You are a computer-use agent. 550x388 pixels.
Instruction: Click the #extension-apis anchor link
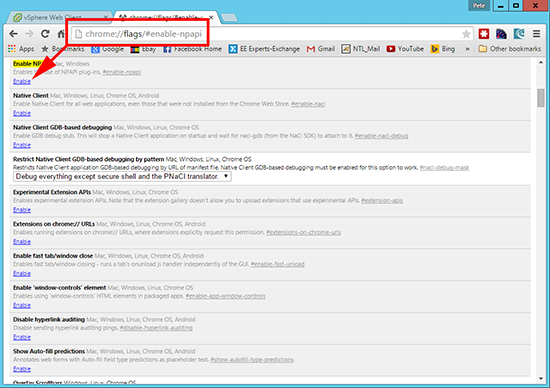point(382,201)
